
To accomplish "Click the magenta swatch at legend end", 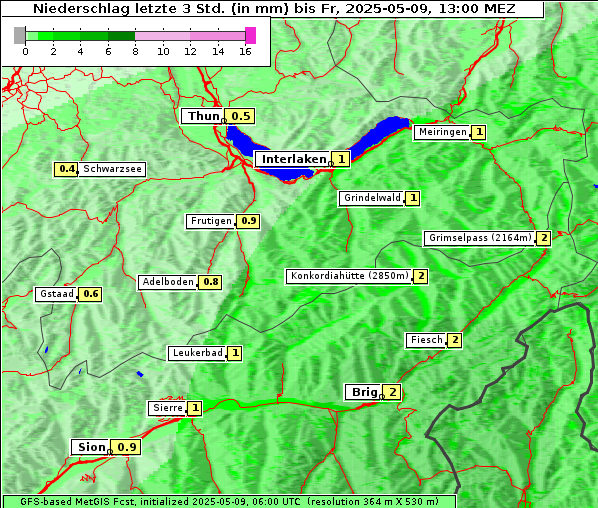I will tap(251, 35).
